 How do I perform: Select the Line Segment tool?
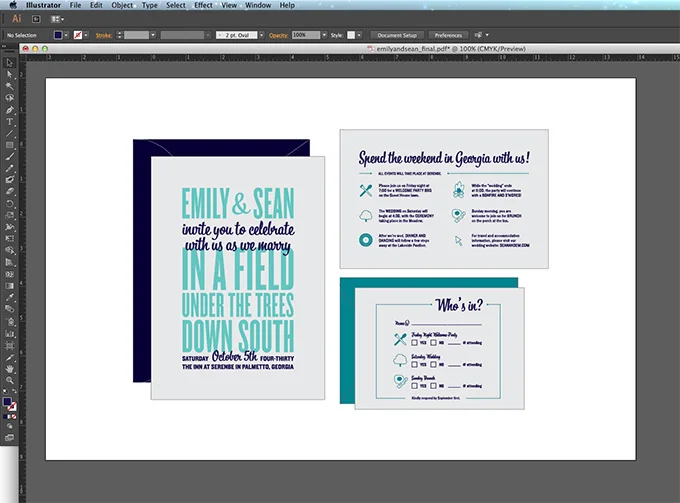click(x=10, y=134)
